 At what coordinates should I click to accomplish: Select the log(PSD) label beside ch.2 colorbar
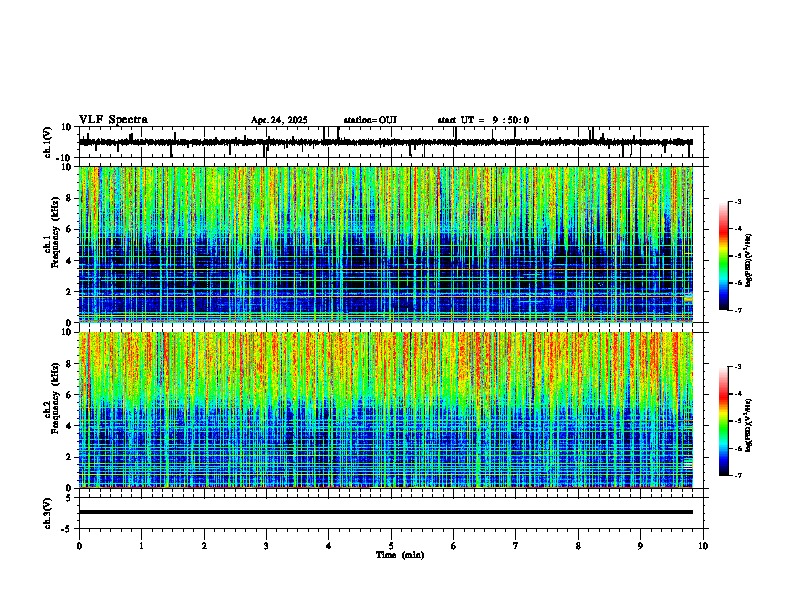(x=749, y=425)
